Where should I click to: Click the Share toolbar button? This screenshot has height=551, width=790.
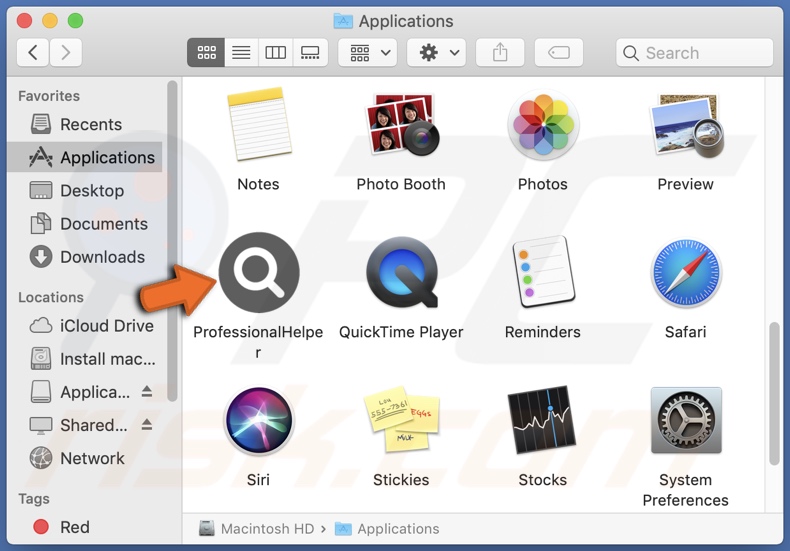500,52
